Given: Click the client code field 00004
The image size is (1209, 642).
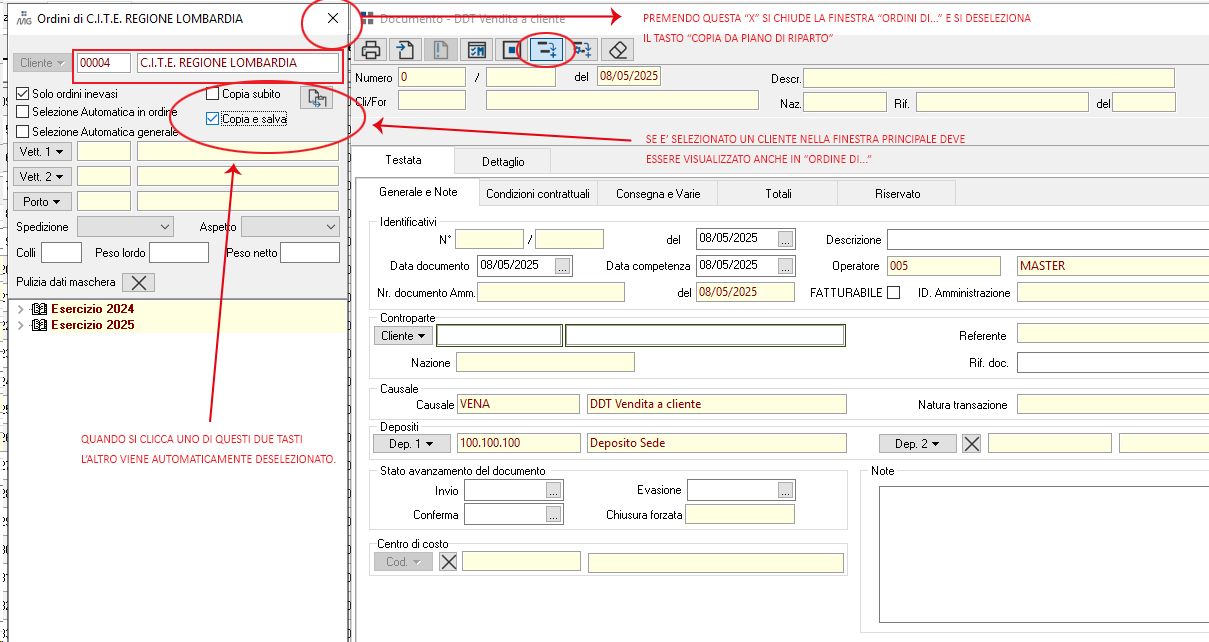Looking at the screenshot, I should [x=104, y=63].
